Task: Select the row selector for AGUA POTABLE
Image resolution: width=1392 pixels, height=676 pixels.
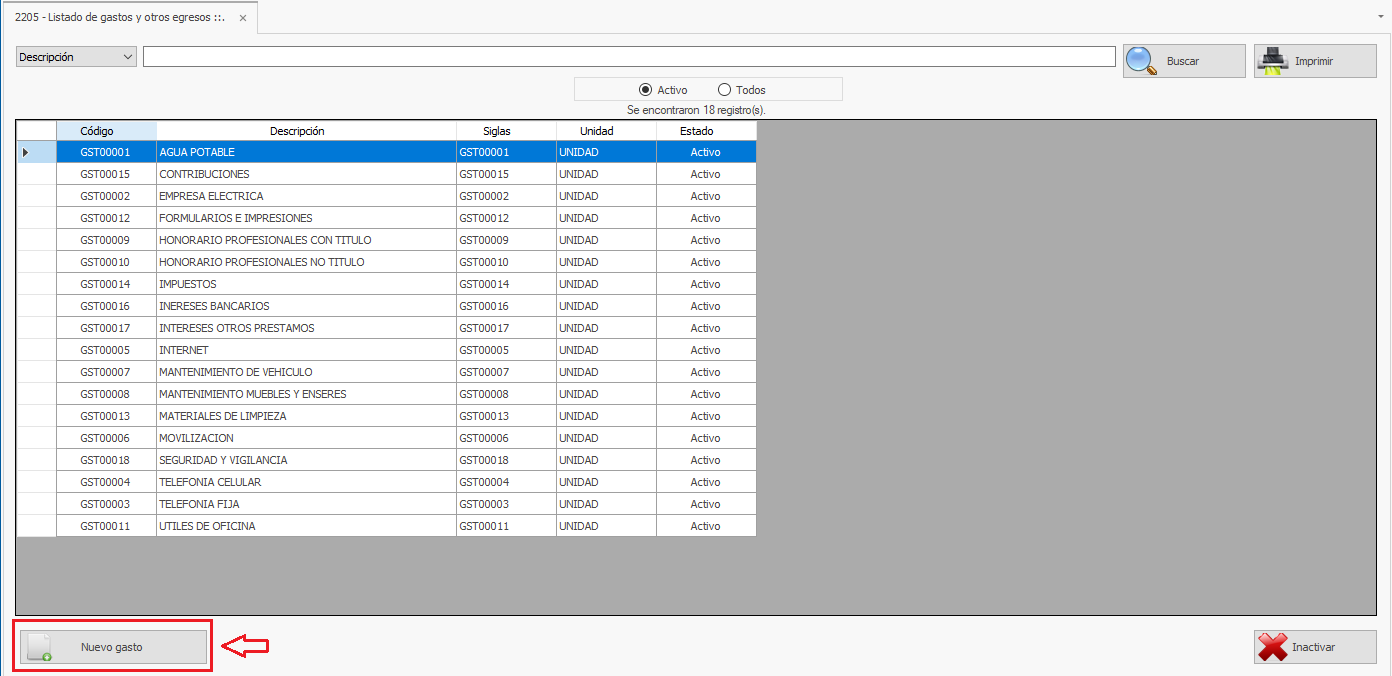Action: (x=35, y=152)
